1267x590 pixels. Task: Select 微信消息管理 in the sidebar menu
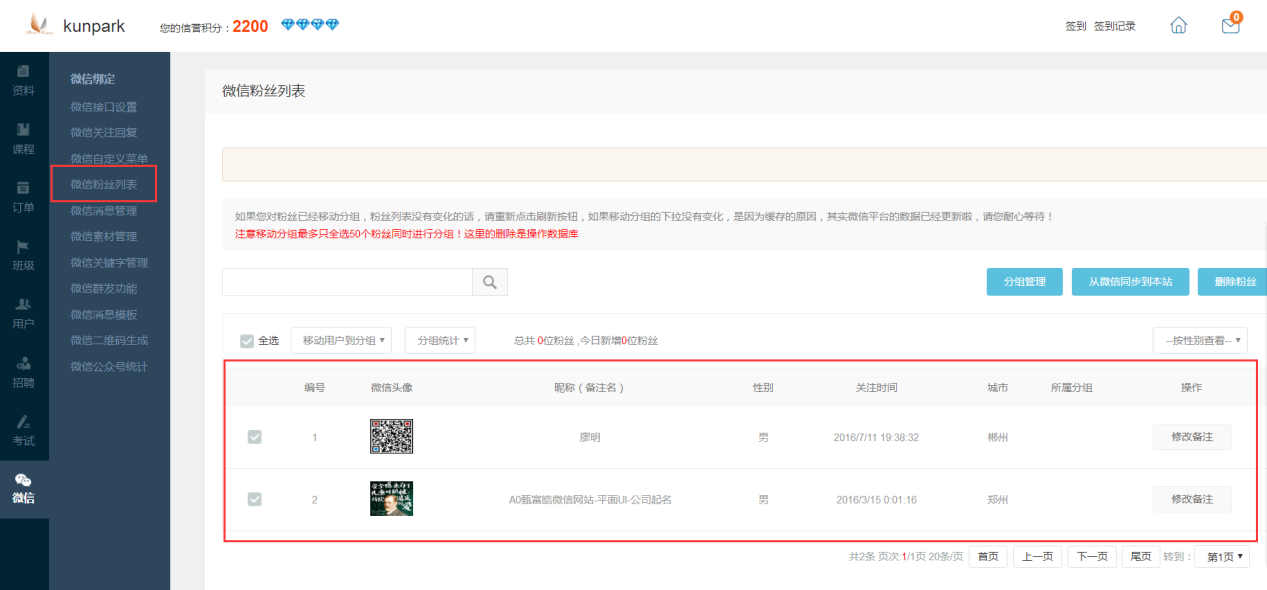click(105, 210)
